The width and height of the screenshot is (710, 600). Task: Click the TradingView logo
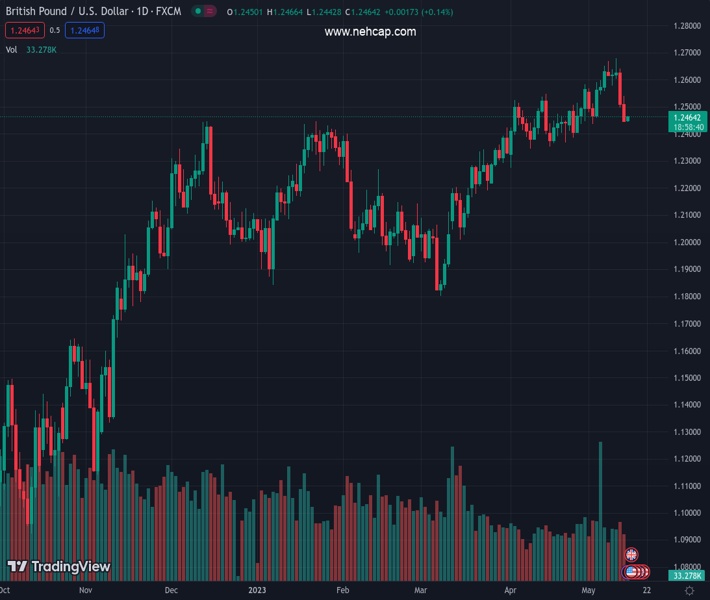click(x=58, y=567)
